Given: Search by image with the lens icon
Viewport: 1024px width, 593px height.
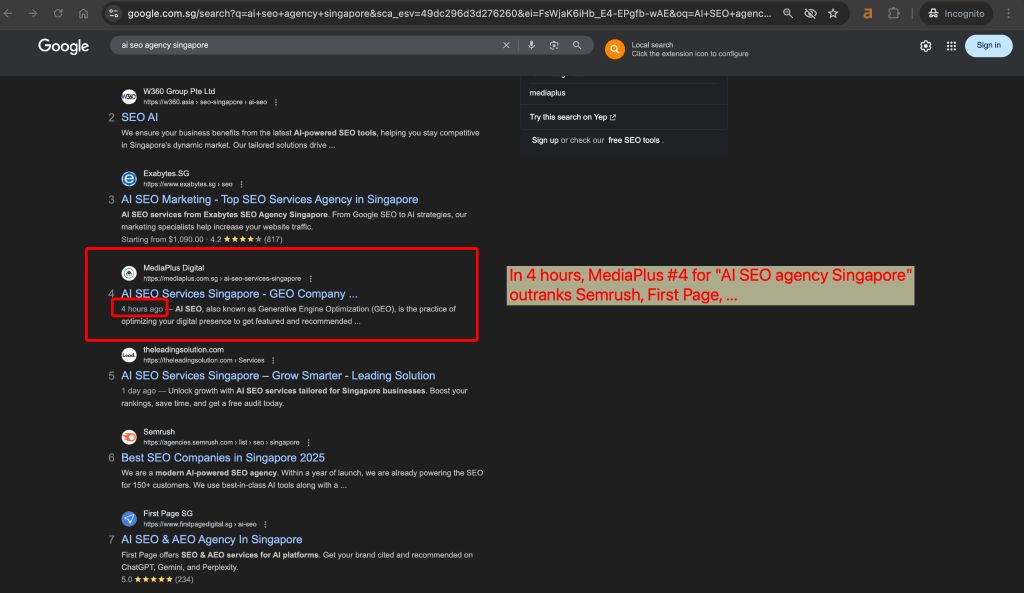Looking at the screenshot, I should pyautogui.click(x=554, y=45).
